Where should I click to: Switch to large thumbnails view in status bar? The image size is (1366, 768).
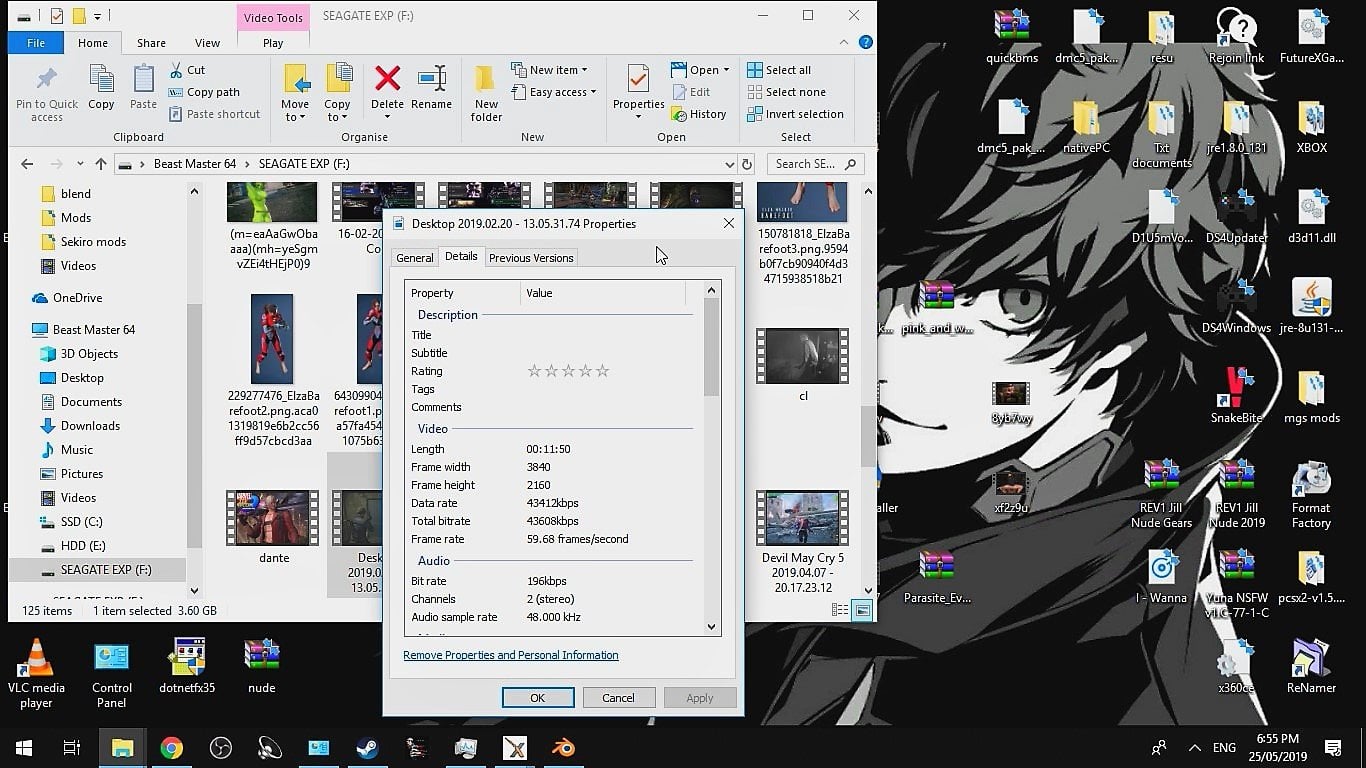(861, 610)
